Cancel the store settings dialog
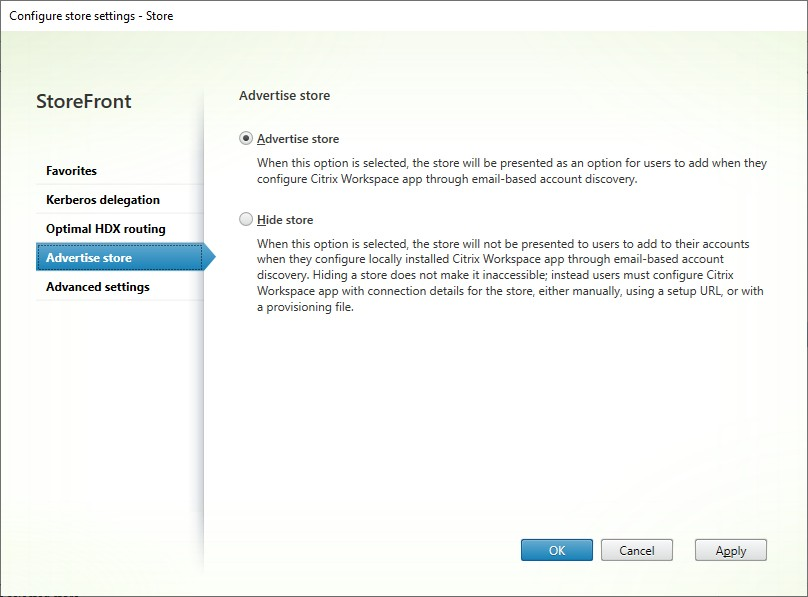This screenshot has height=597, width=808. click(x=637, y=550)
